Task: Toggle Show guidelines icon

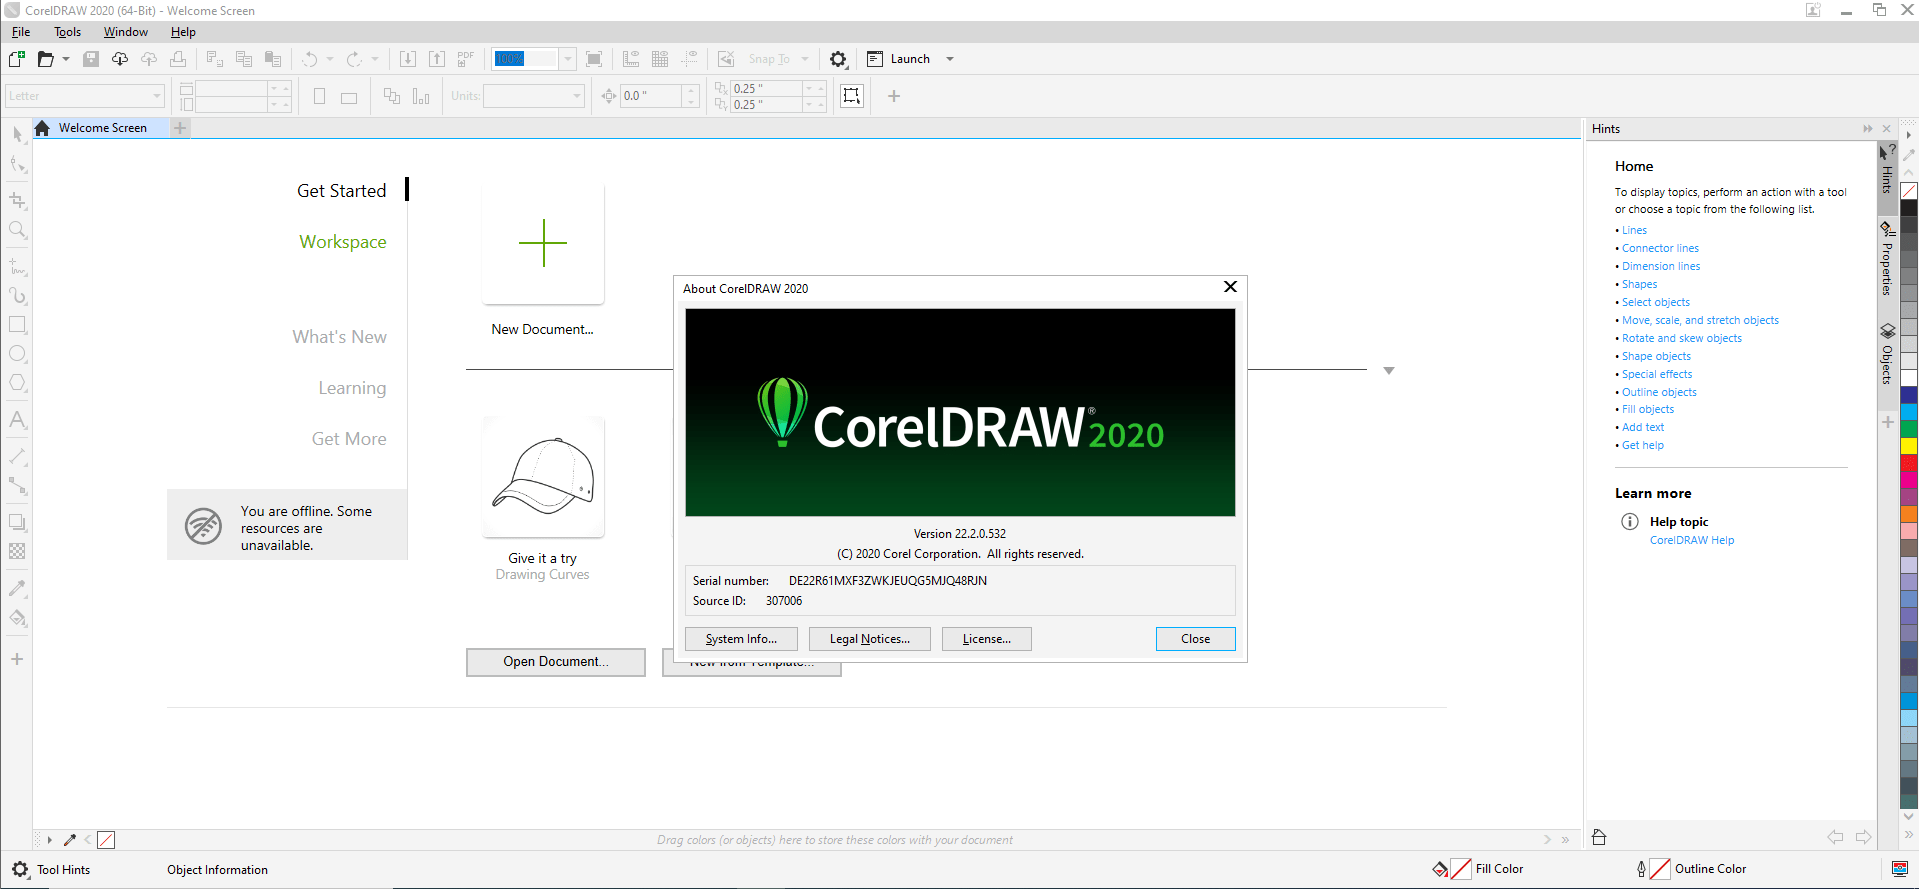Action: point(689,59)
